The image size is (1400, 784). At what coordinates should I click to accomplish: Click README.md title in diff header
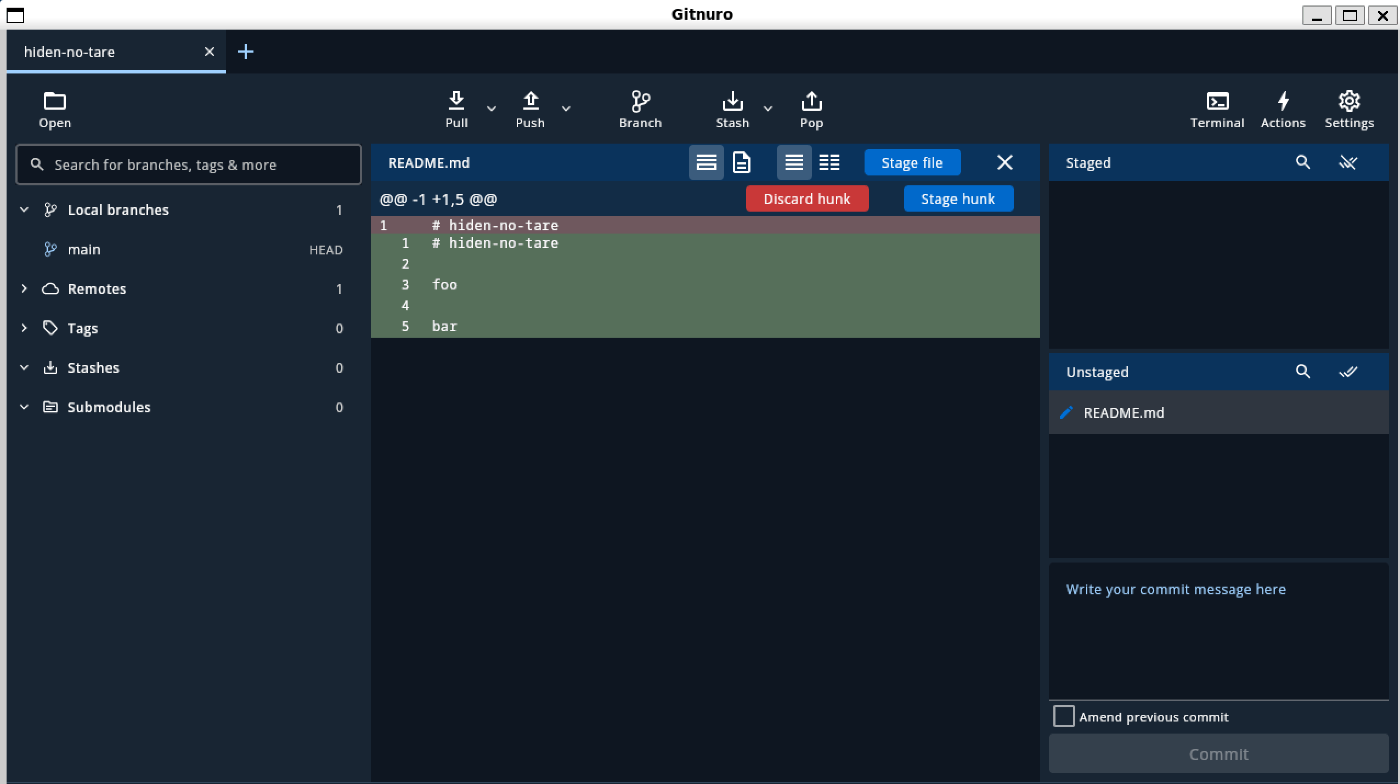[429, 163]
